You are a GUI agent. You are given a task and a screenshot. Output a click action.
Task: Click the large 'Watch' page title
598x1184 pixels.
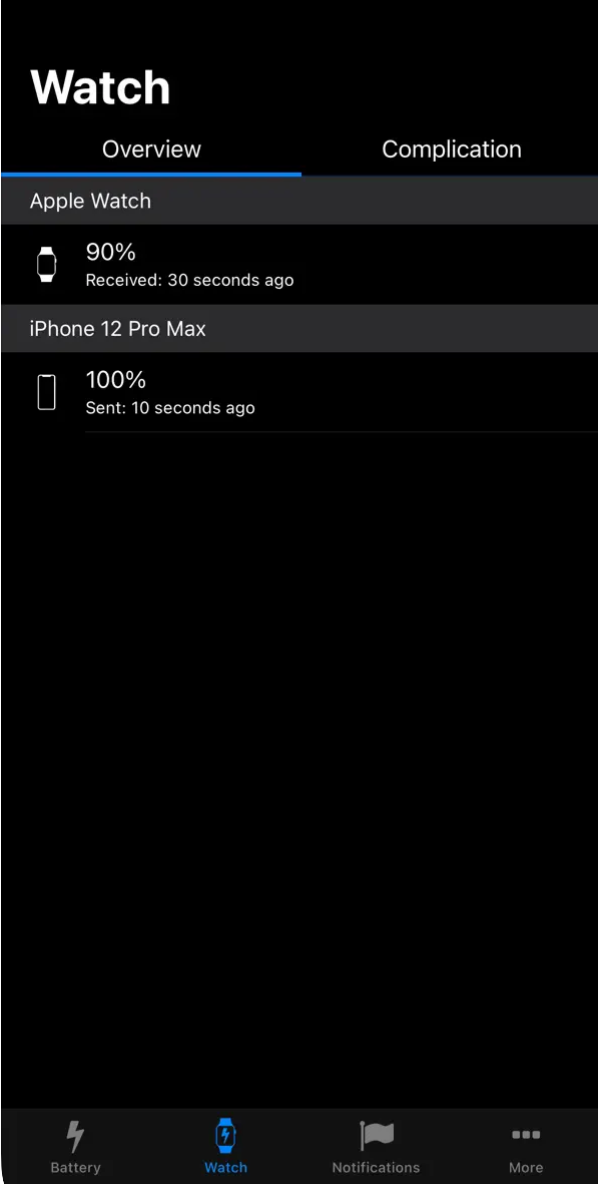100,87
